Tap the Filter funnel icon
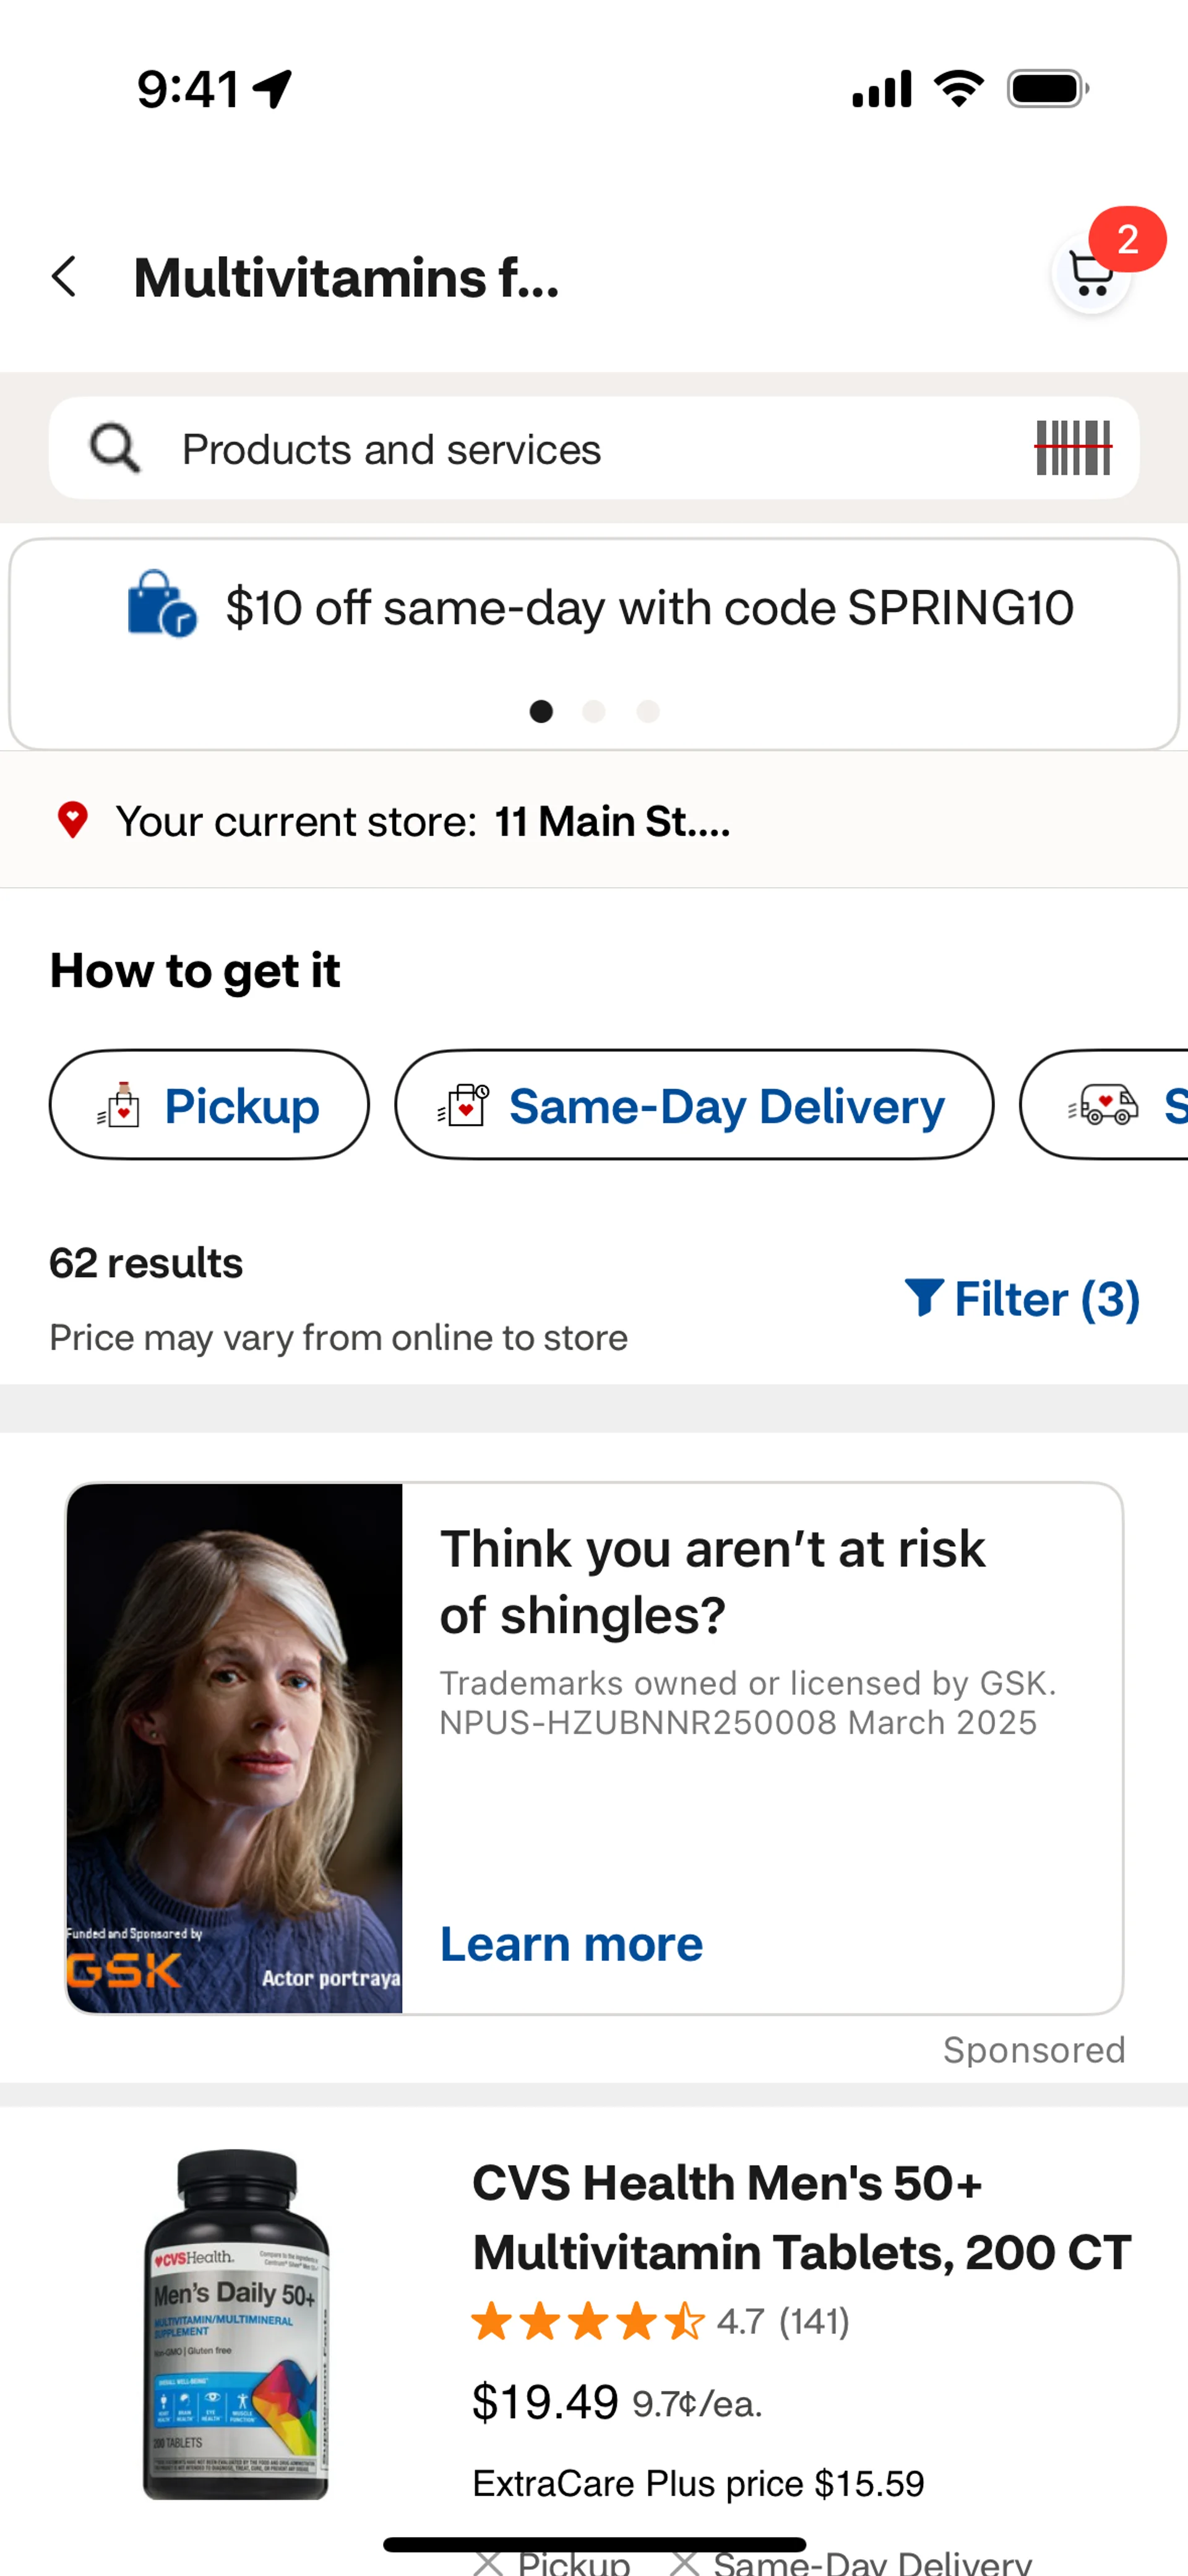This screenshot has width=1188, height=2576. click(x=923, y=1297)
